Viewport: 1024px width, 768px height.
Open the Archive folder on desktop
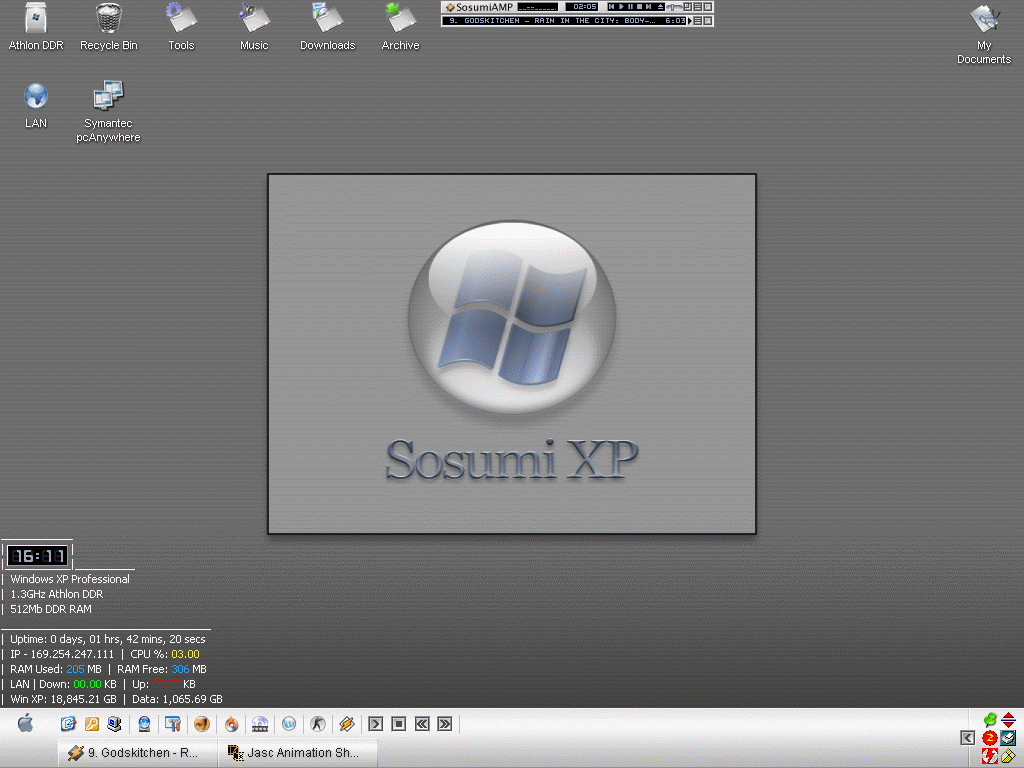coord(400,18)
